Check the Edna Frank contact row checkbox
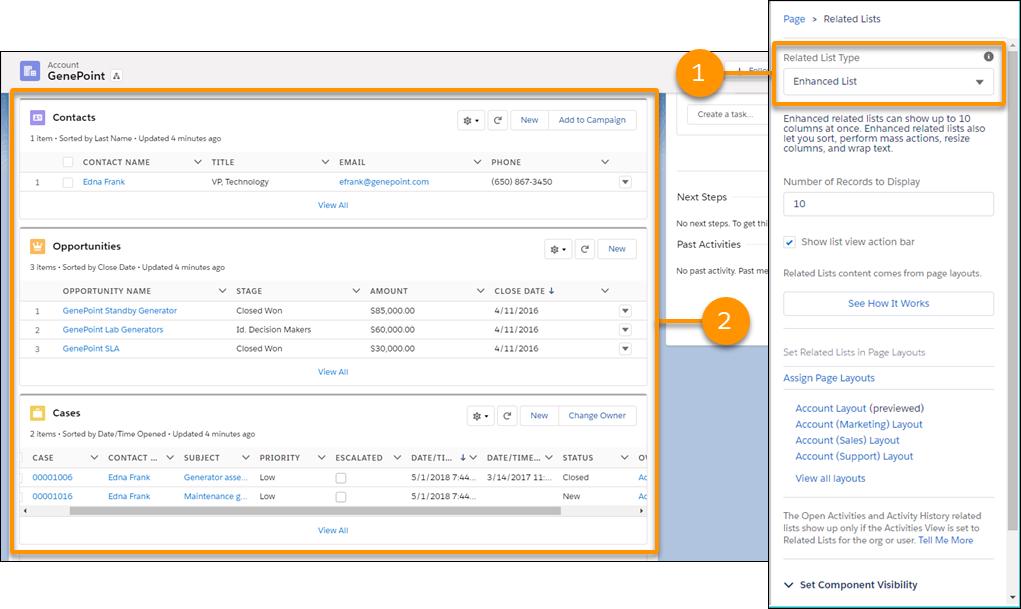Viewport: 1021px width, 609px height. 68,182
